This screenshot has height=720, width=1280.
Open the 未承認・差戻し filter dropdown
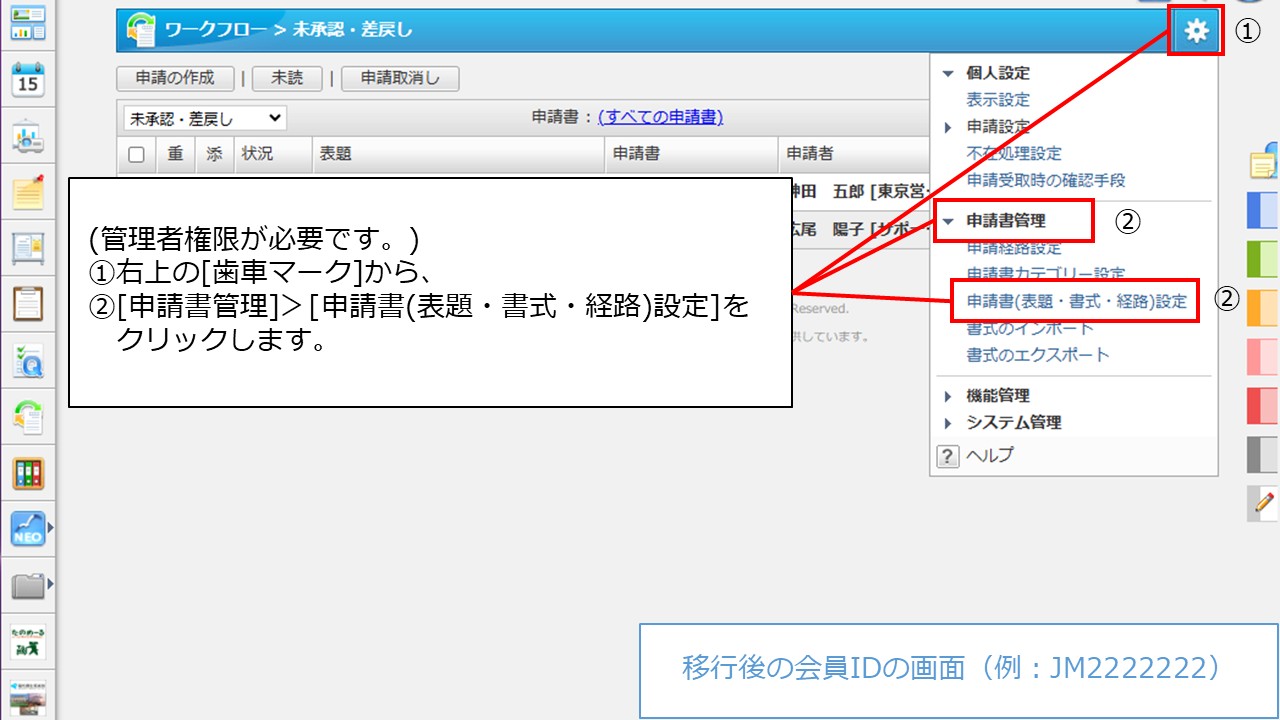point(204,118)
